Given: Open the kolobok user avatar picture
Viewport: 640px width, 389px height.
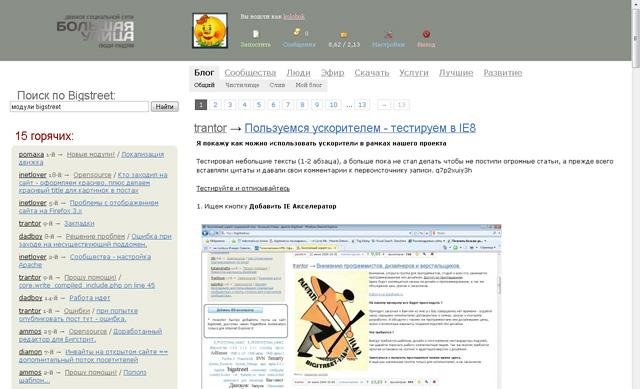Looking at the screenshot, I should (210, 31).
